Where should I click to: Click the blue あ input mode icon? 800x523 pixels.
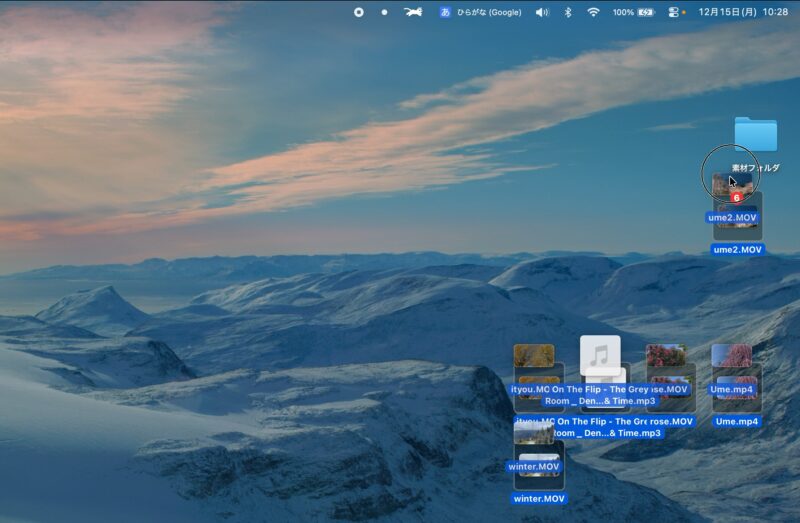(446, 12)
